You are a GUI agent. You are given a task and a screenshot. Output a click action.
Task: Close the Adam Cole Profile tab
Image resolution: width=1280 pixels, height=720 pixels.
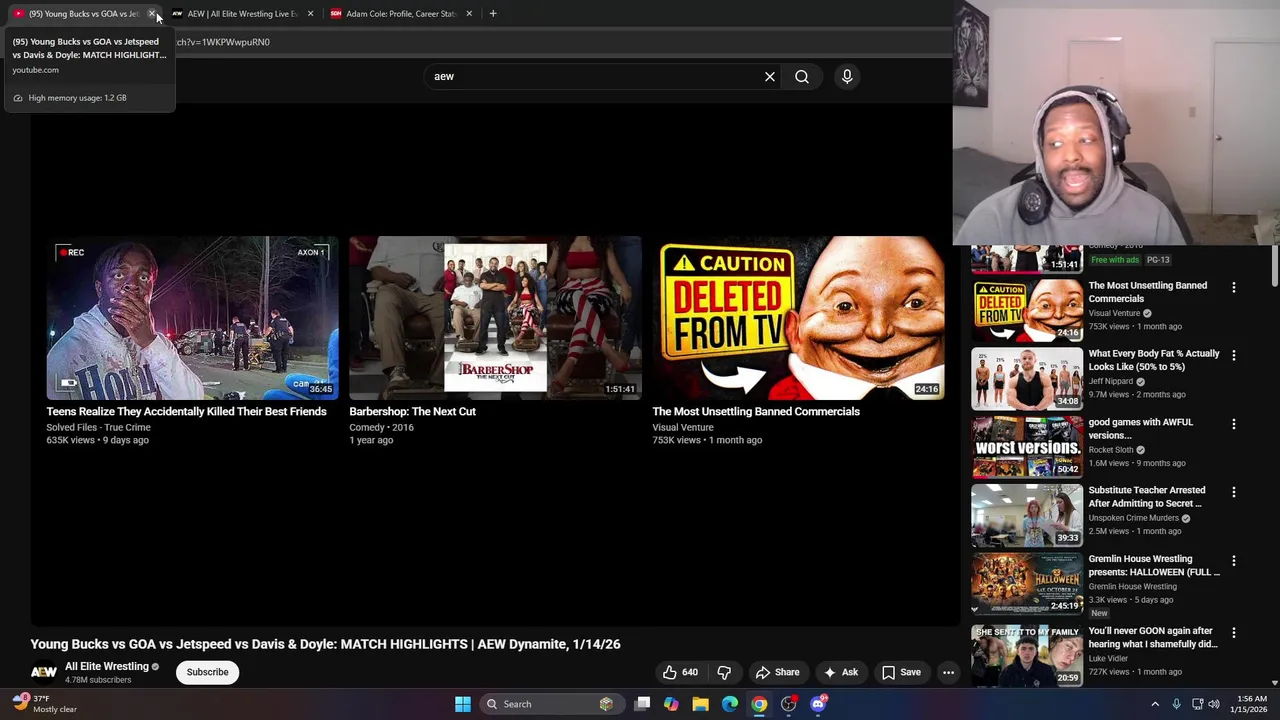469,14
